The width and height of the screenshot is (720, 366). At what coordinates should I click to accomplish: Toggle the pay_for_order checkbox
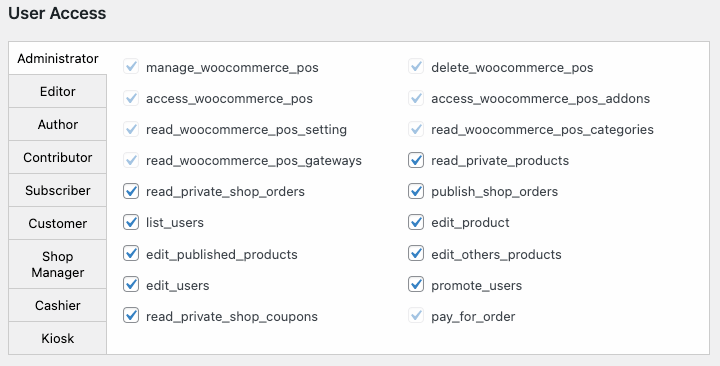pyautogui.click(x=416, y=315)
